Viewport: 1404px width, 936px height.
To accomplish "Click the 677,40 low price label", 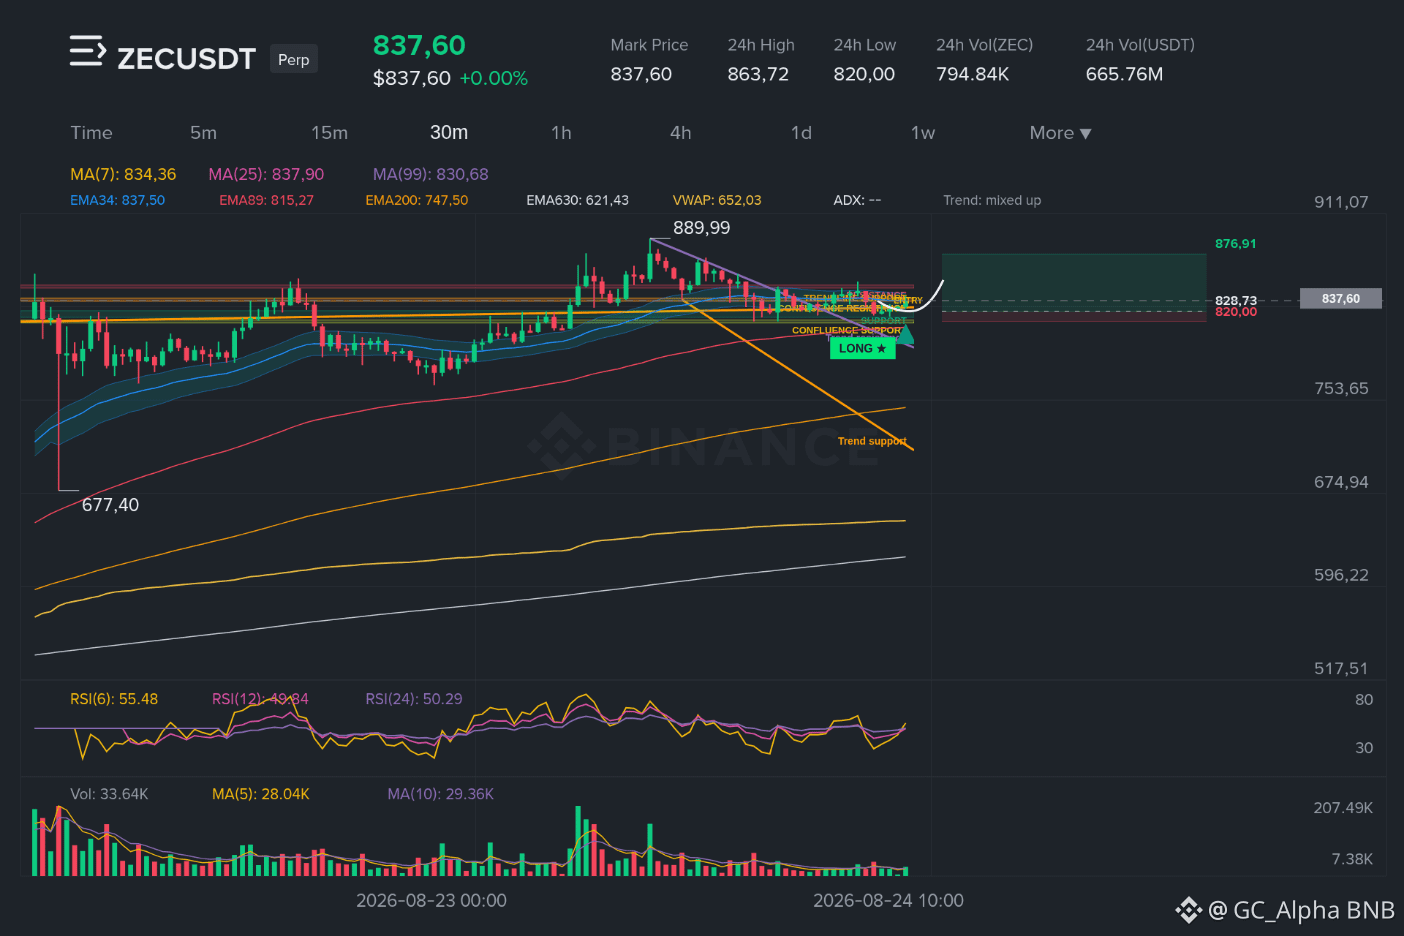I will pyautogui.click(x=110, y=505).
